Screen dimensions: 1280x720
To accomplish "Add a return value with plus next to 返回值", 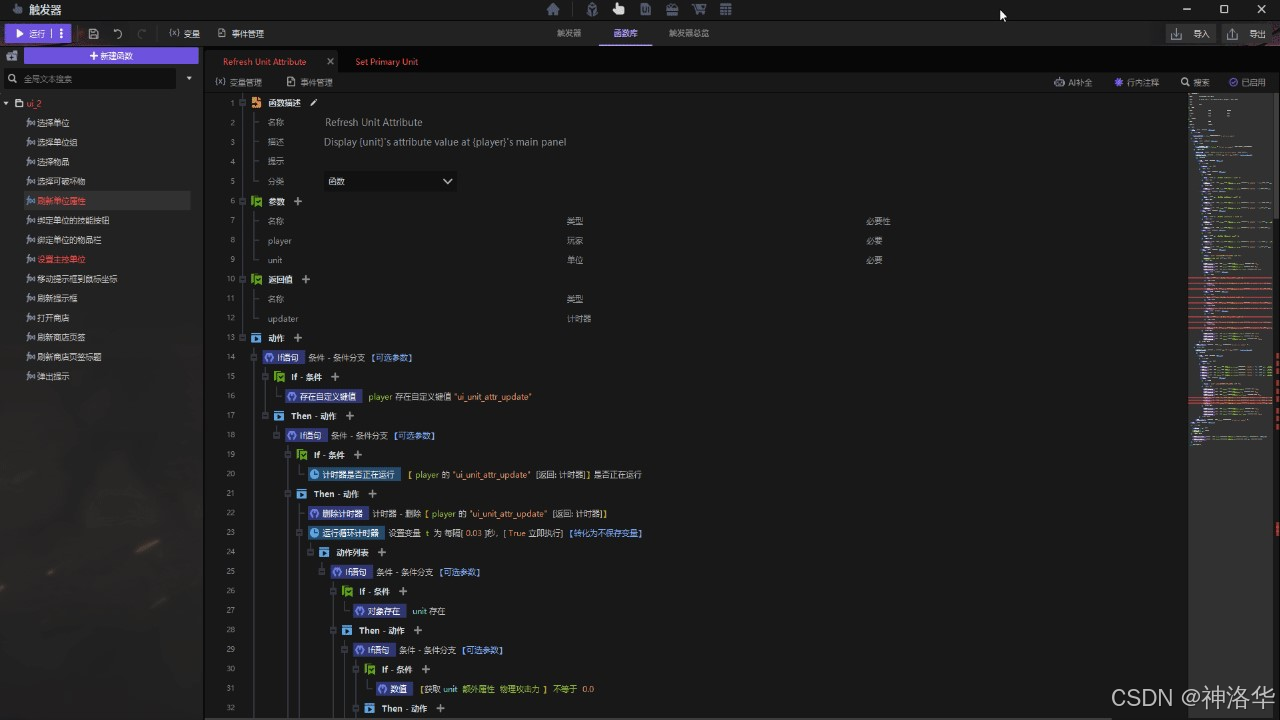I will [x=306, y=279].
